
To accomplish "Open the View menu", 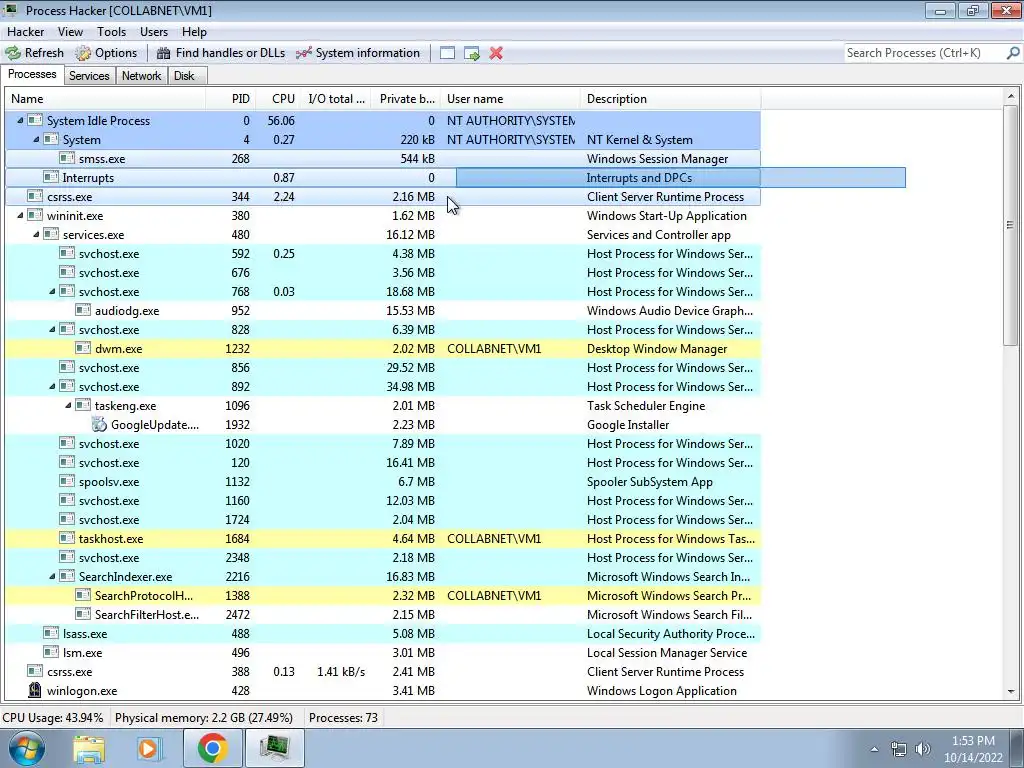I will (x=70, y=31).
